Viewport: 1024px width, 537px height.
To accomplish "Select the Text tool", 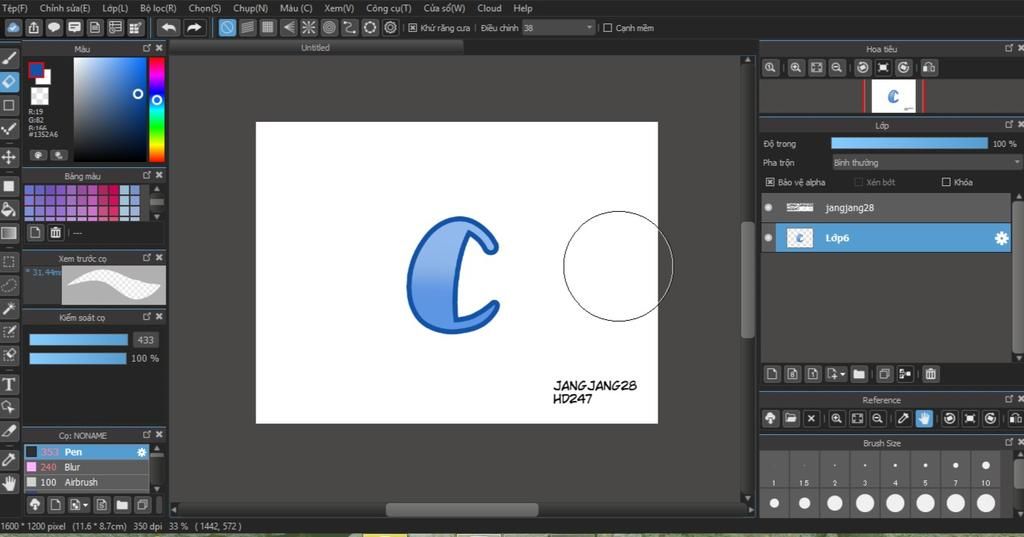I will point(9,384).
